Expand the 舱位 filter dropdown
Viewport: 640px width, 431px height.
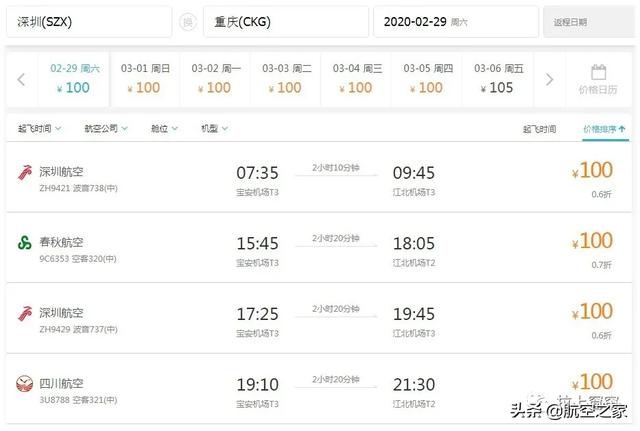tap(164, 129)
